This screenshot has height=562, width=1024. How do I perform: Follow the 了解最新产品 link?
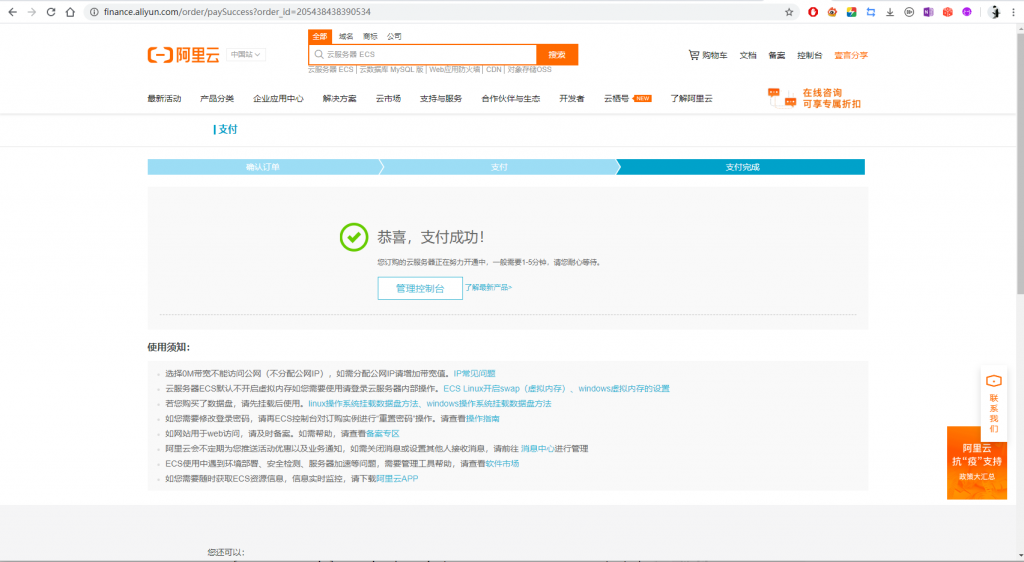tap(488, 287)
